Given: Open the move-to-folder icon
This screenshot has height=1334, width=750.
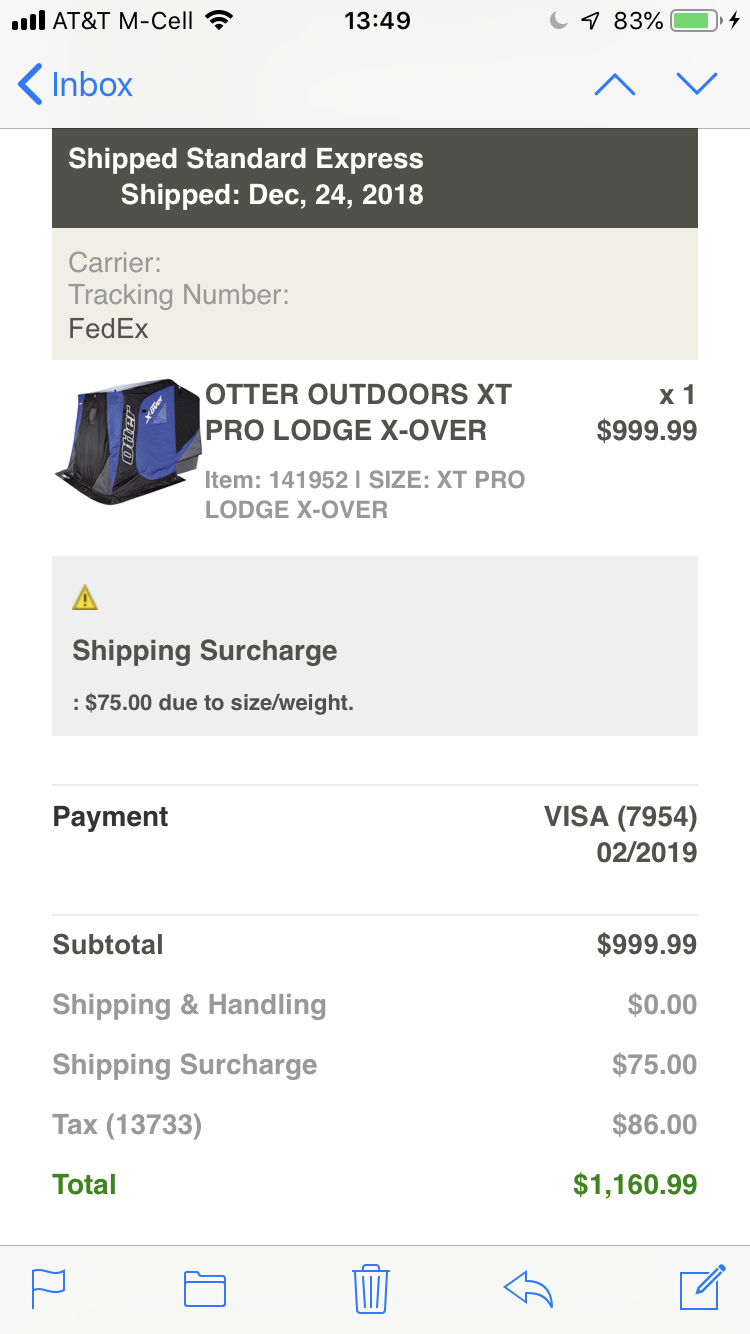Looking at the screenshot, I should tap(205, 1289).
